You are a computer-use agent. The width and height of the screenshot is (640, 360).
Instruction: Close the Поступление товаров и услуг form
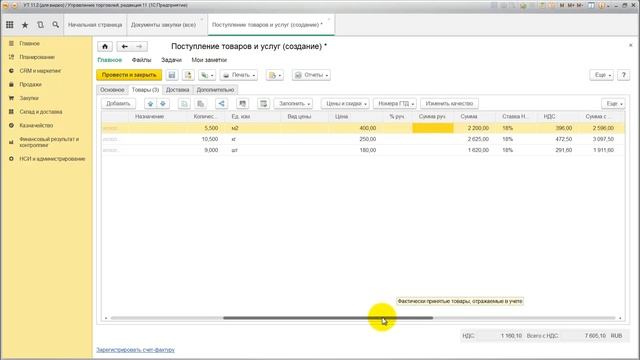(x=631, y=45)
